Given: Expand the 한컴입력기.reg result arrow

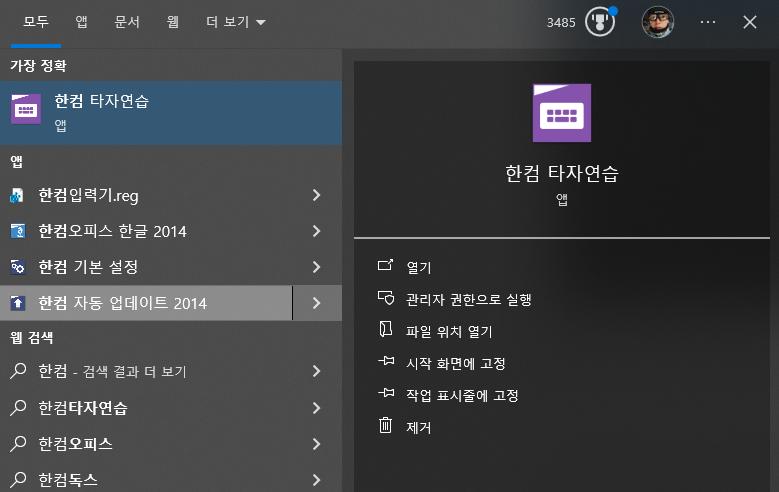Looking at the screenshot, I should point(316,195).
